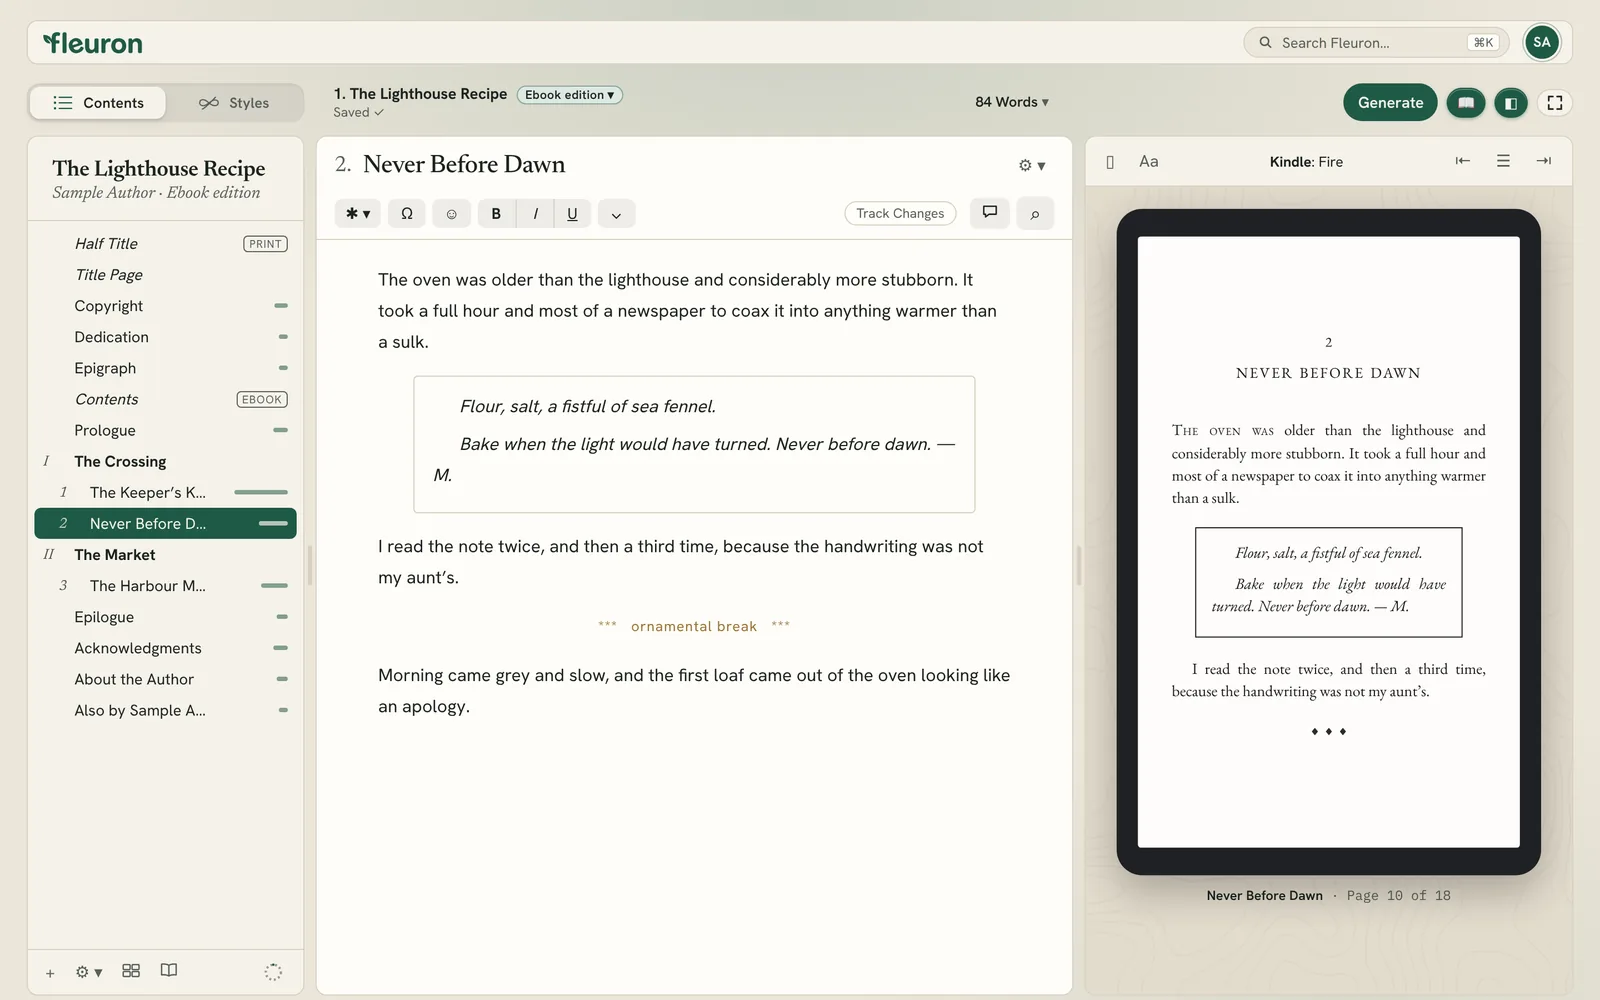Enter fullscreen editing mode

point(1554,102)
